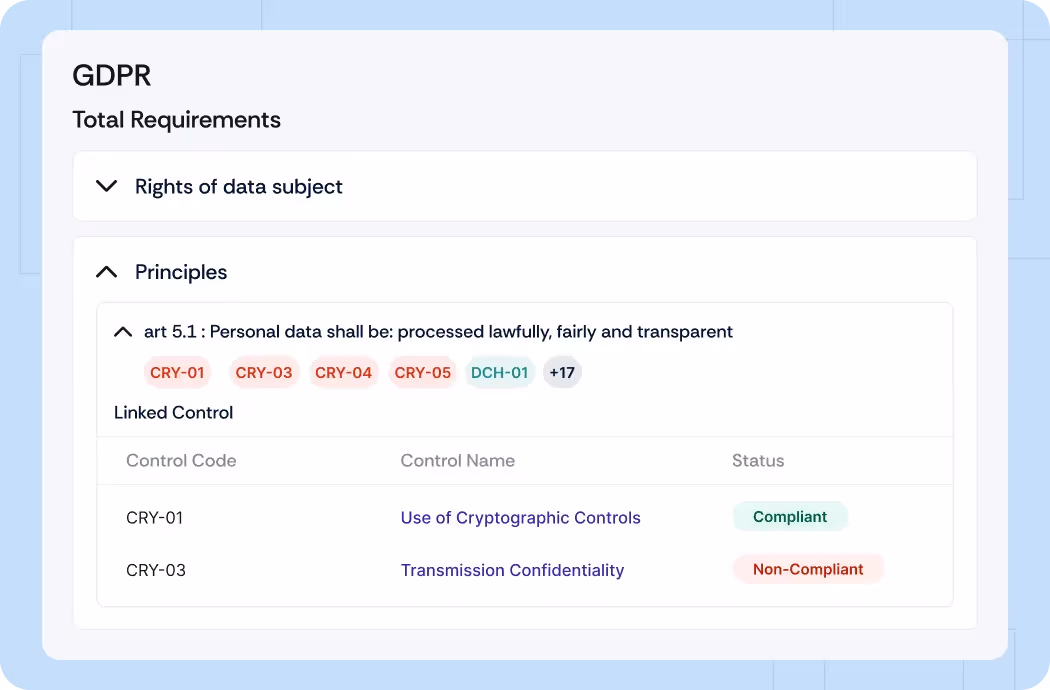1050x690 pixels.
Task: Sort by Control Name column header
Action: 457,461
